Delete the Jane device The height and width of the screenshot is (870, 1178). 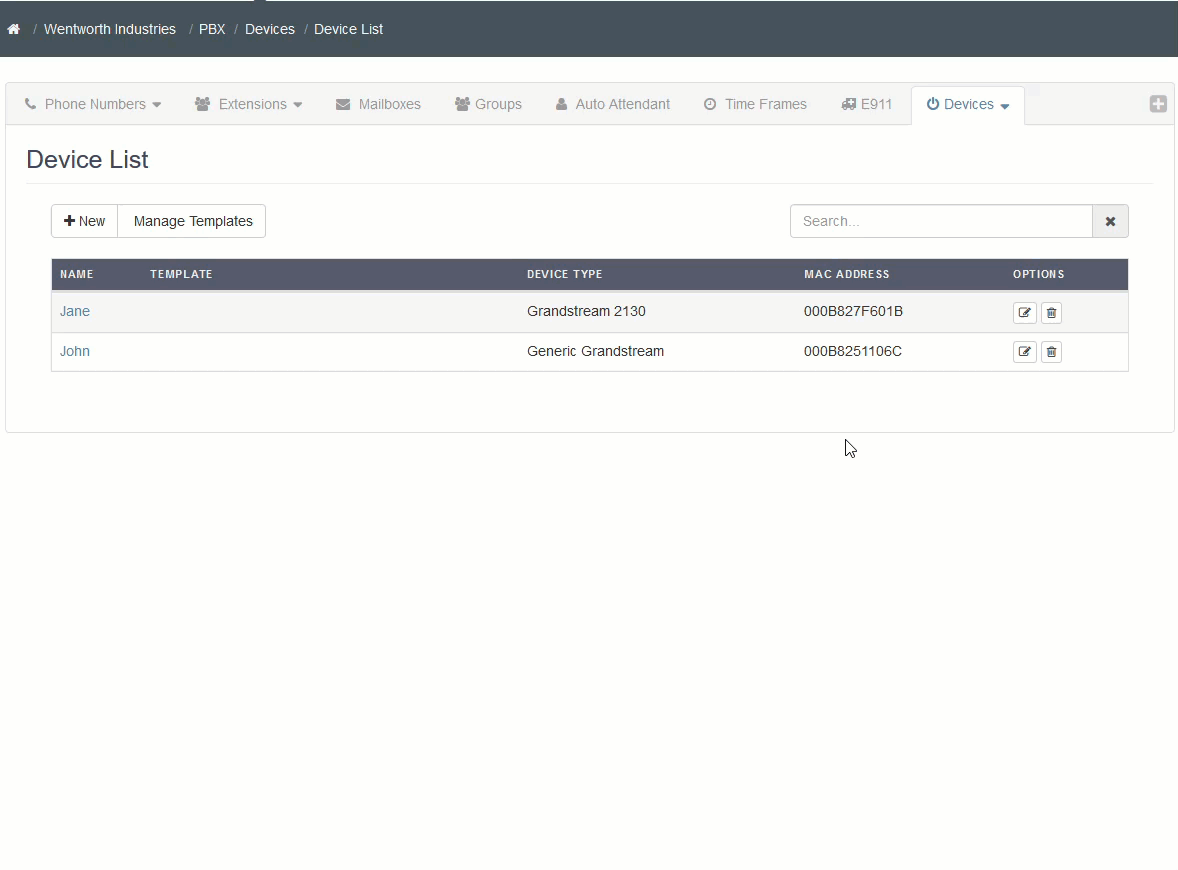coord(1051,313)
